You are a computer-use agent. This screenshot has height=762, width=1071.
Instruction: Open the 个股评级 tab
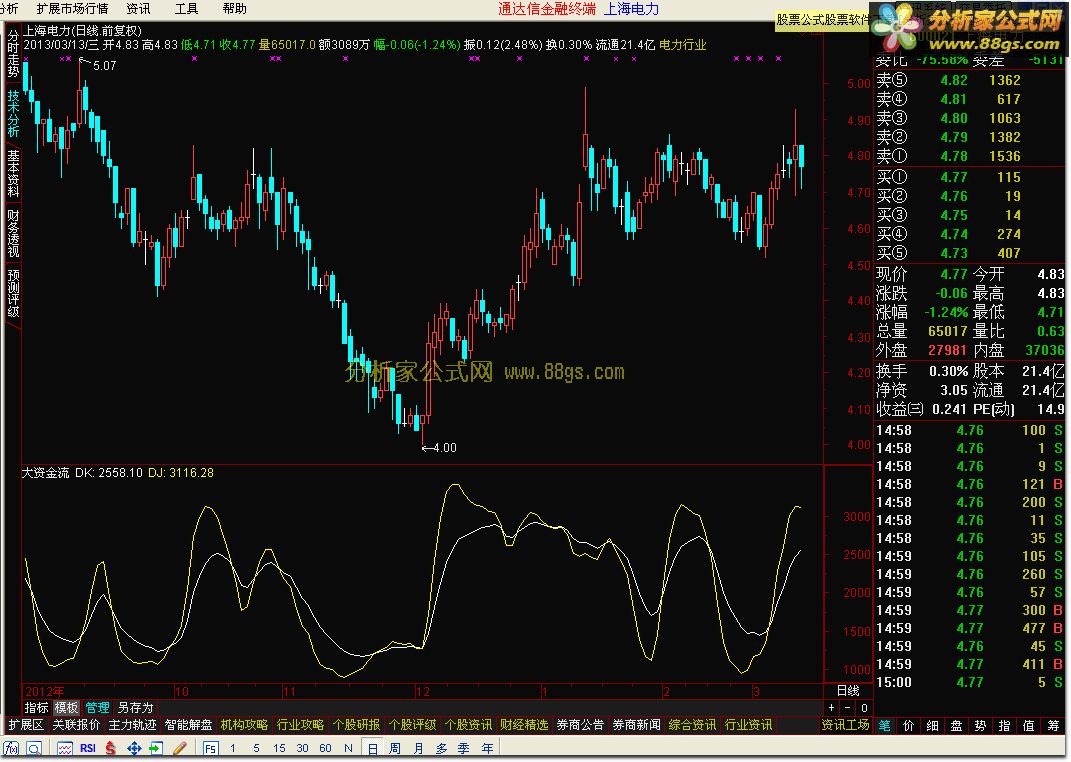pyautogui.click(x=413, y=725)
